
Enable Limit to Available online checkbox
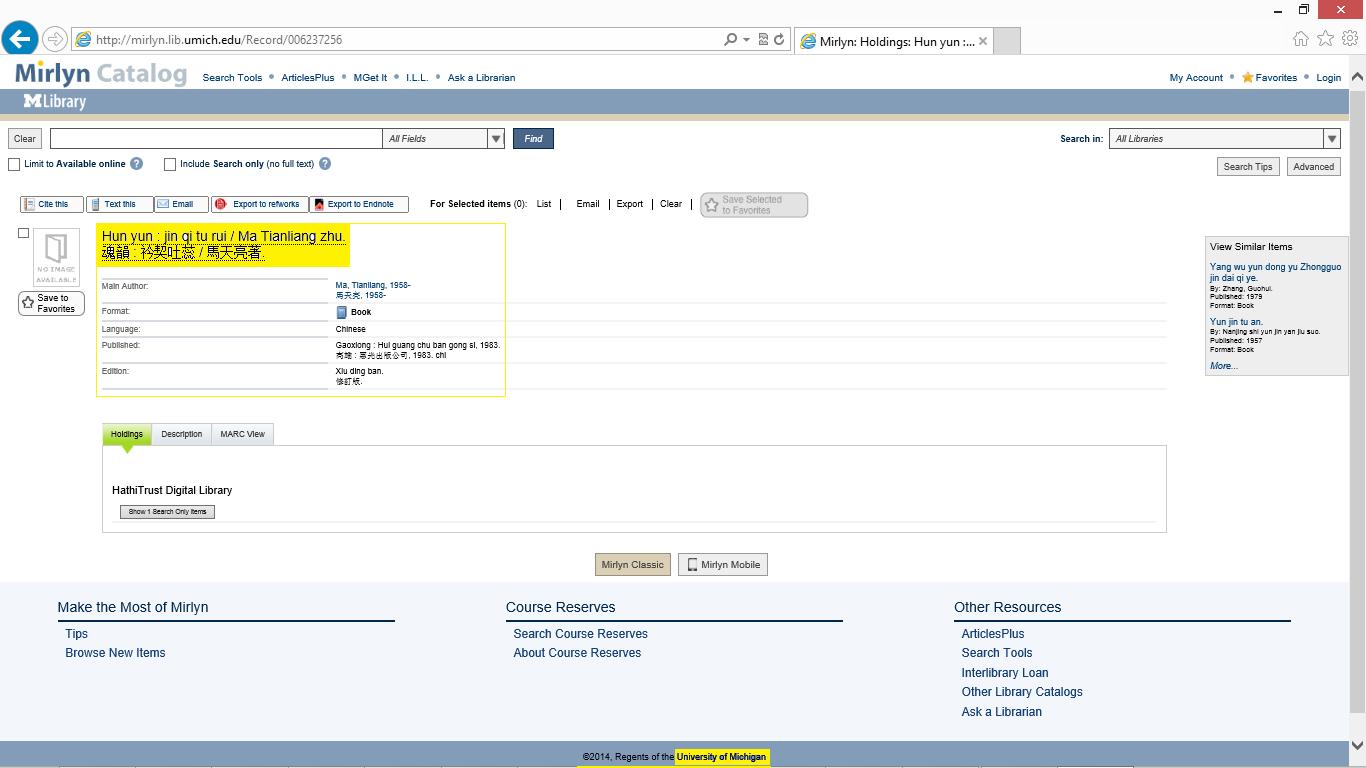click(x=14, y=164)
